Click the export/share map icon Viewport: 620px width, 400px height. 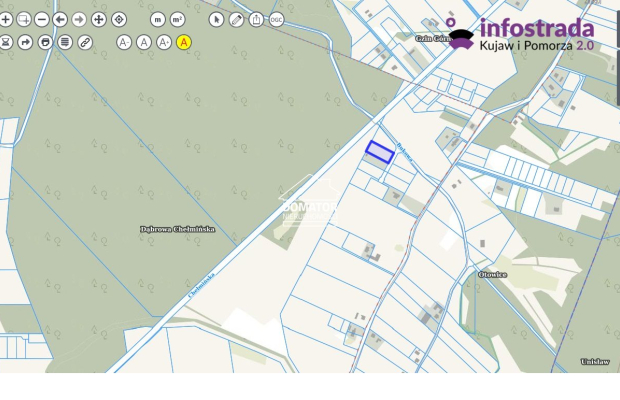coord(256,19)
